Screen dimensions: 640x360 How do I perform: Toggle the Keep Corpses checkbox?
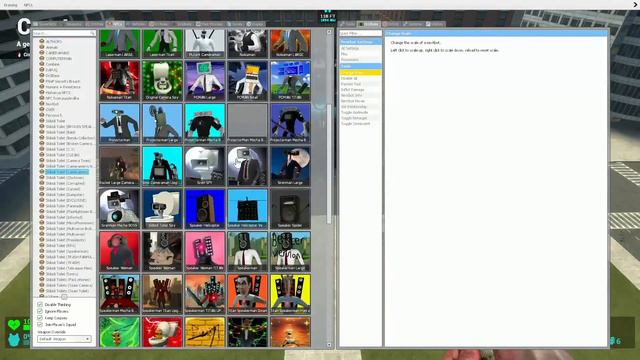pos(40,318)
